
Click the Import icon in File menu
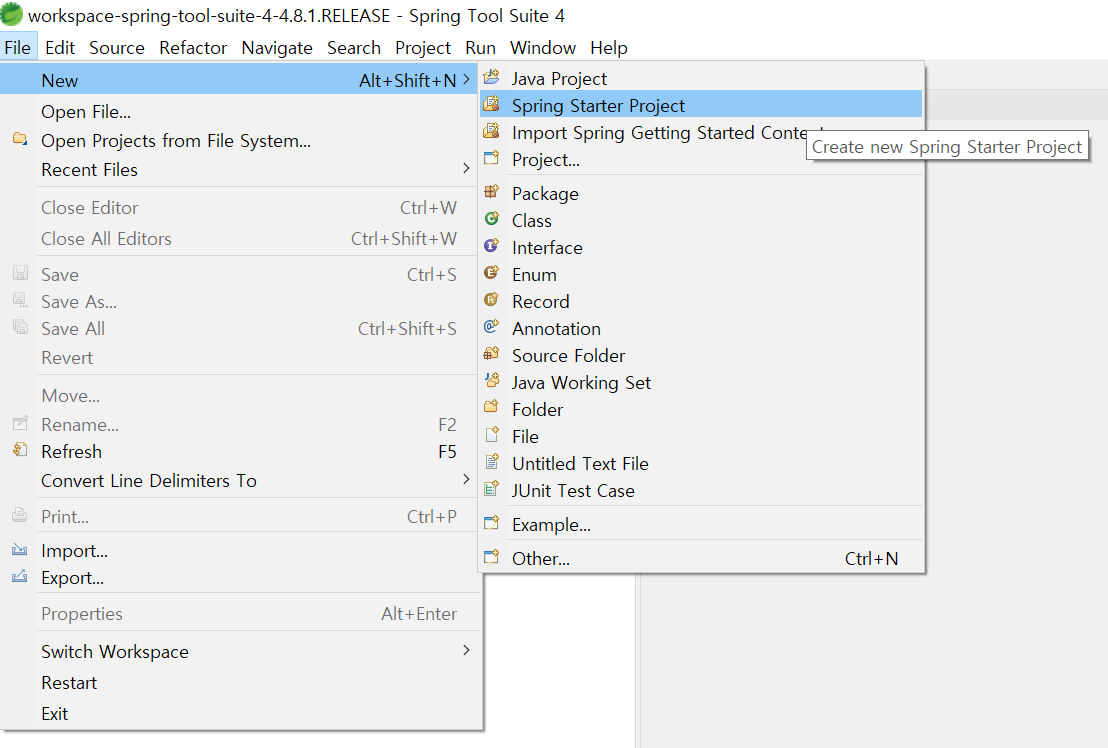click(x=20, y=550)
